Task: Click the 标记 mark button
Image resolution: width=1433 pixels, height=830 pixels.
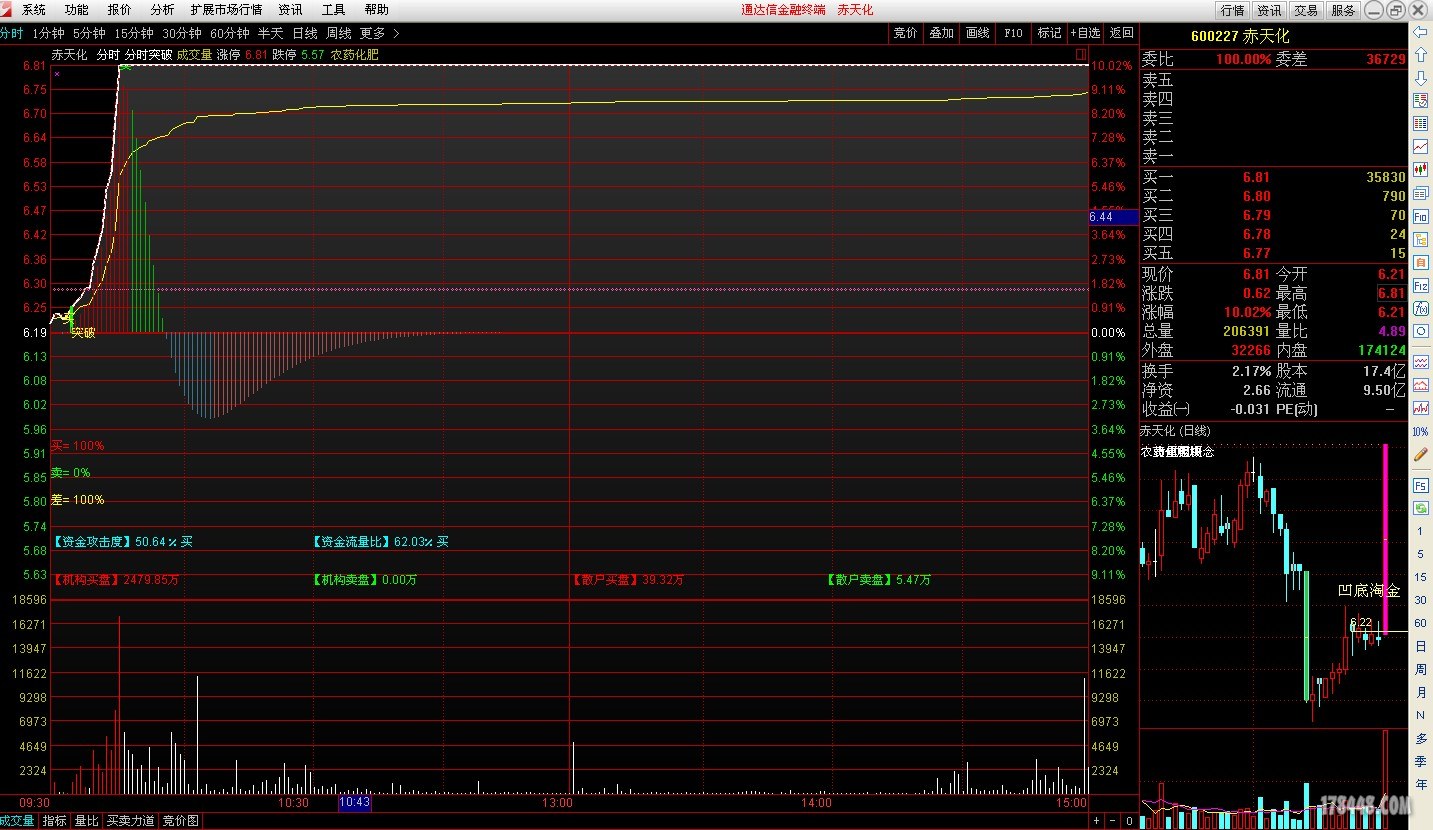Action: tap(1049, 33)
